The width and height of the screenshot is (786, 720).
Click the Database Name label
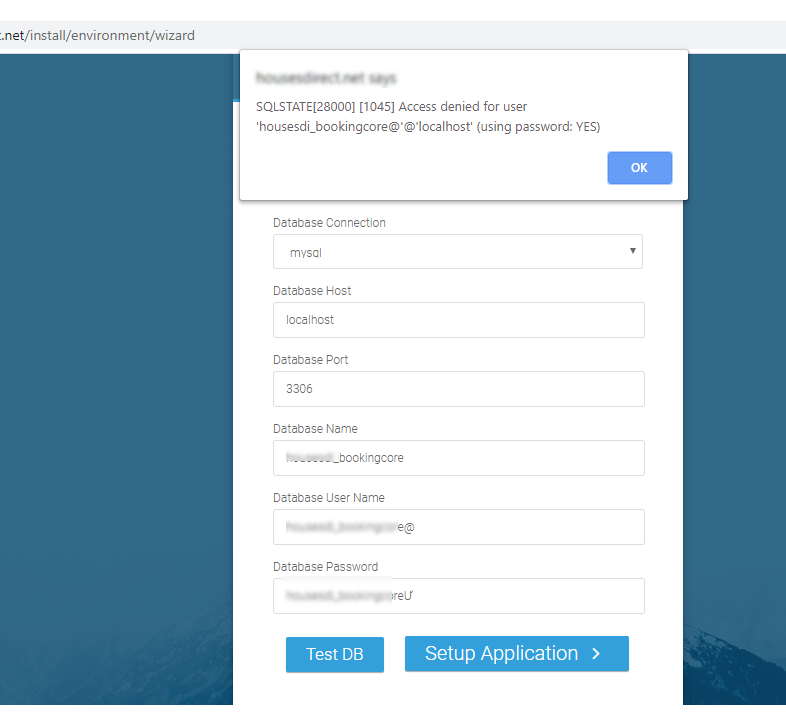315,429
